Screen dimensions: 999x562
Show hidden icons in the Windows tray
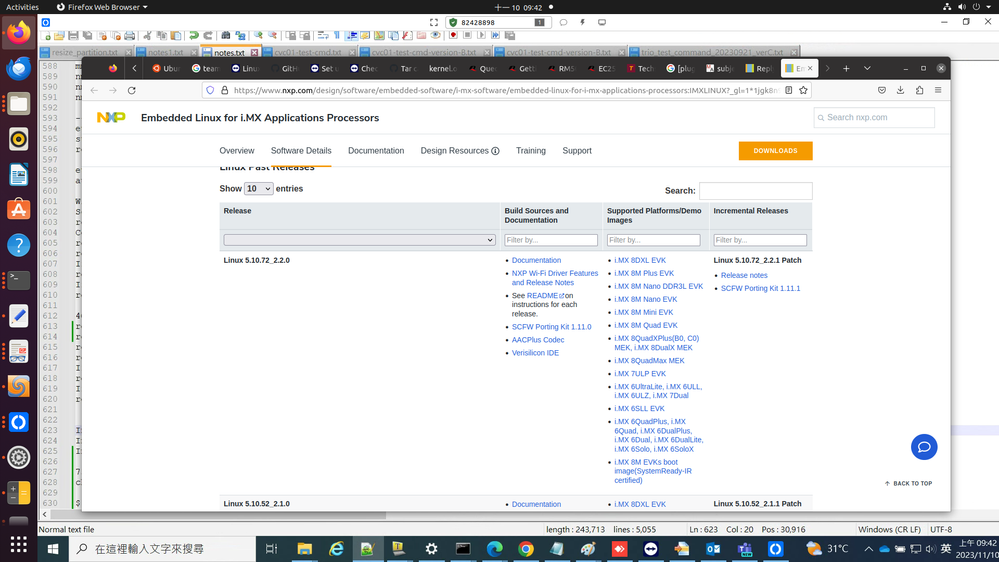pyautogui.click(x=868, y=549)
